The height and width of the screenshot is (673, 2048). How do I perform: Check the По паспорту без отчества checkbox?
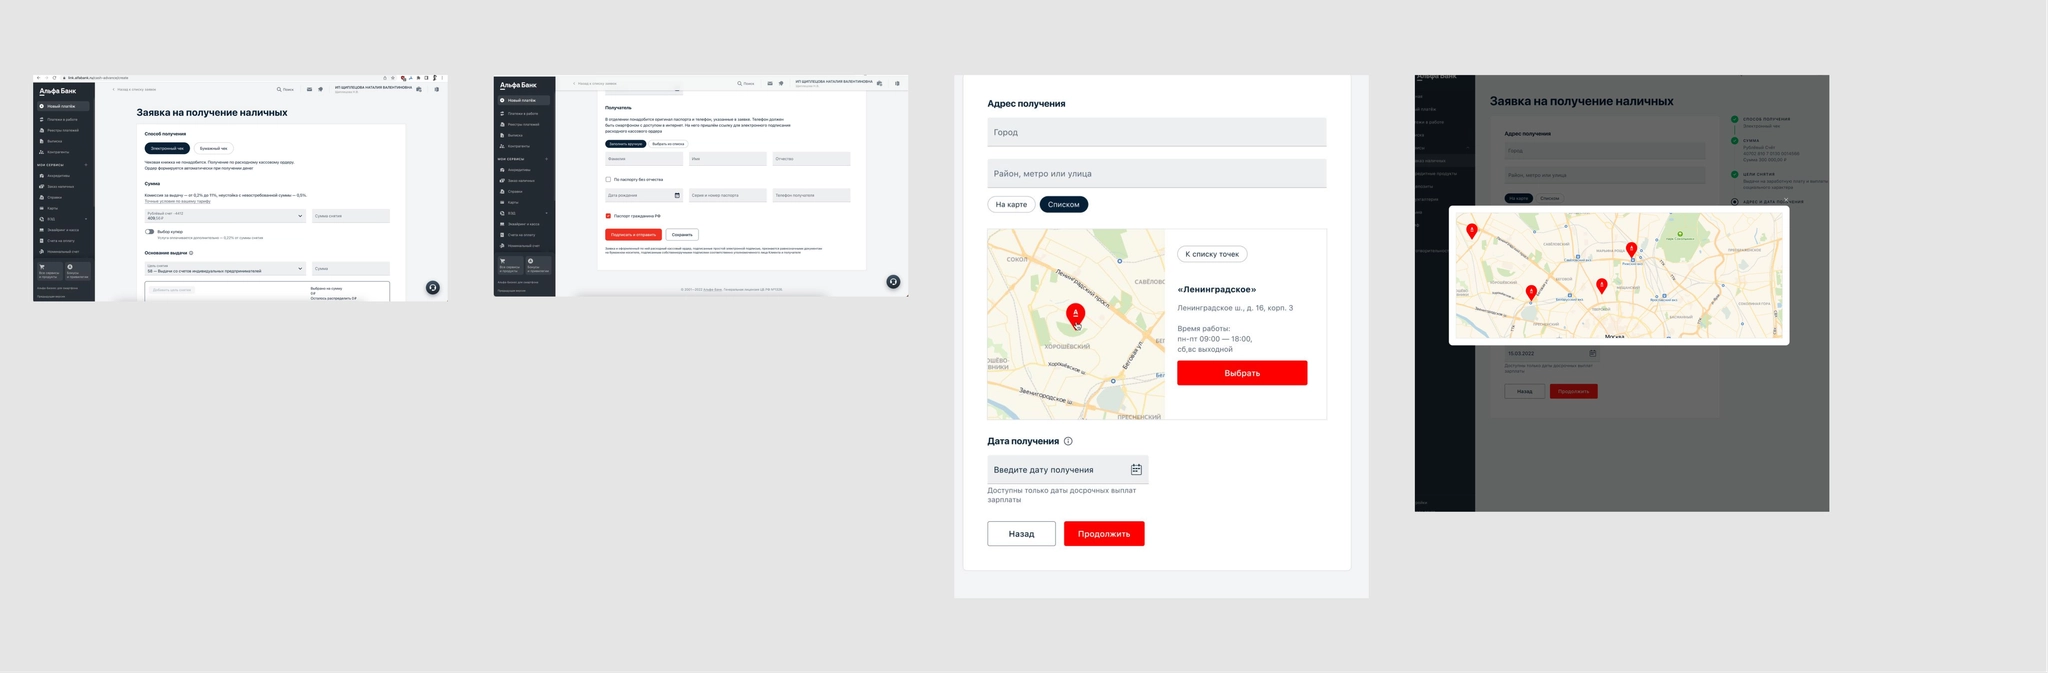click(x=608, y=179)
